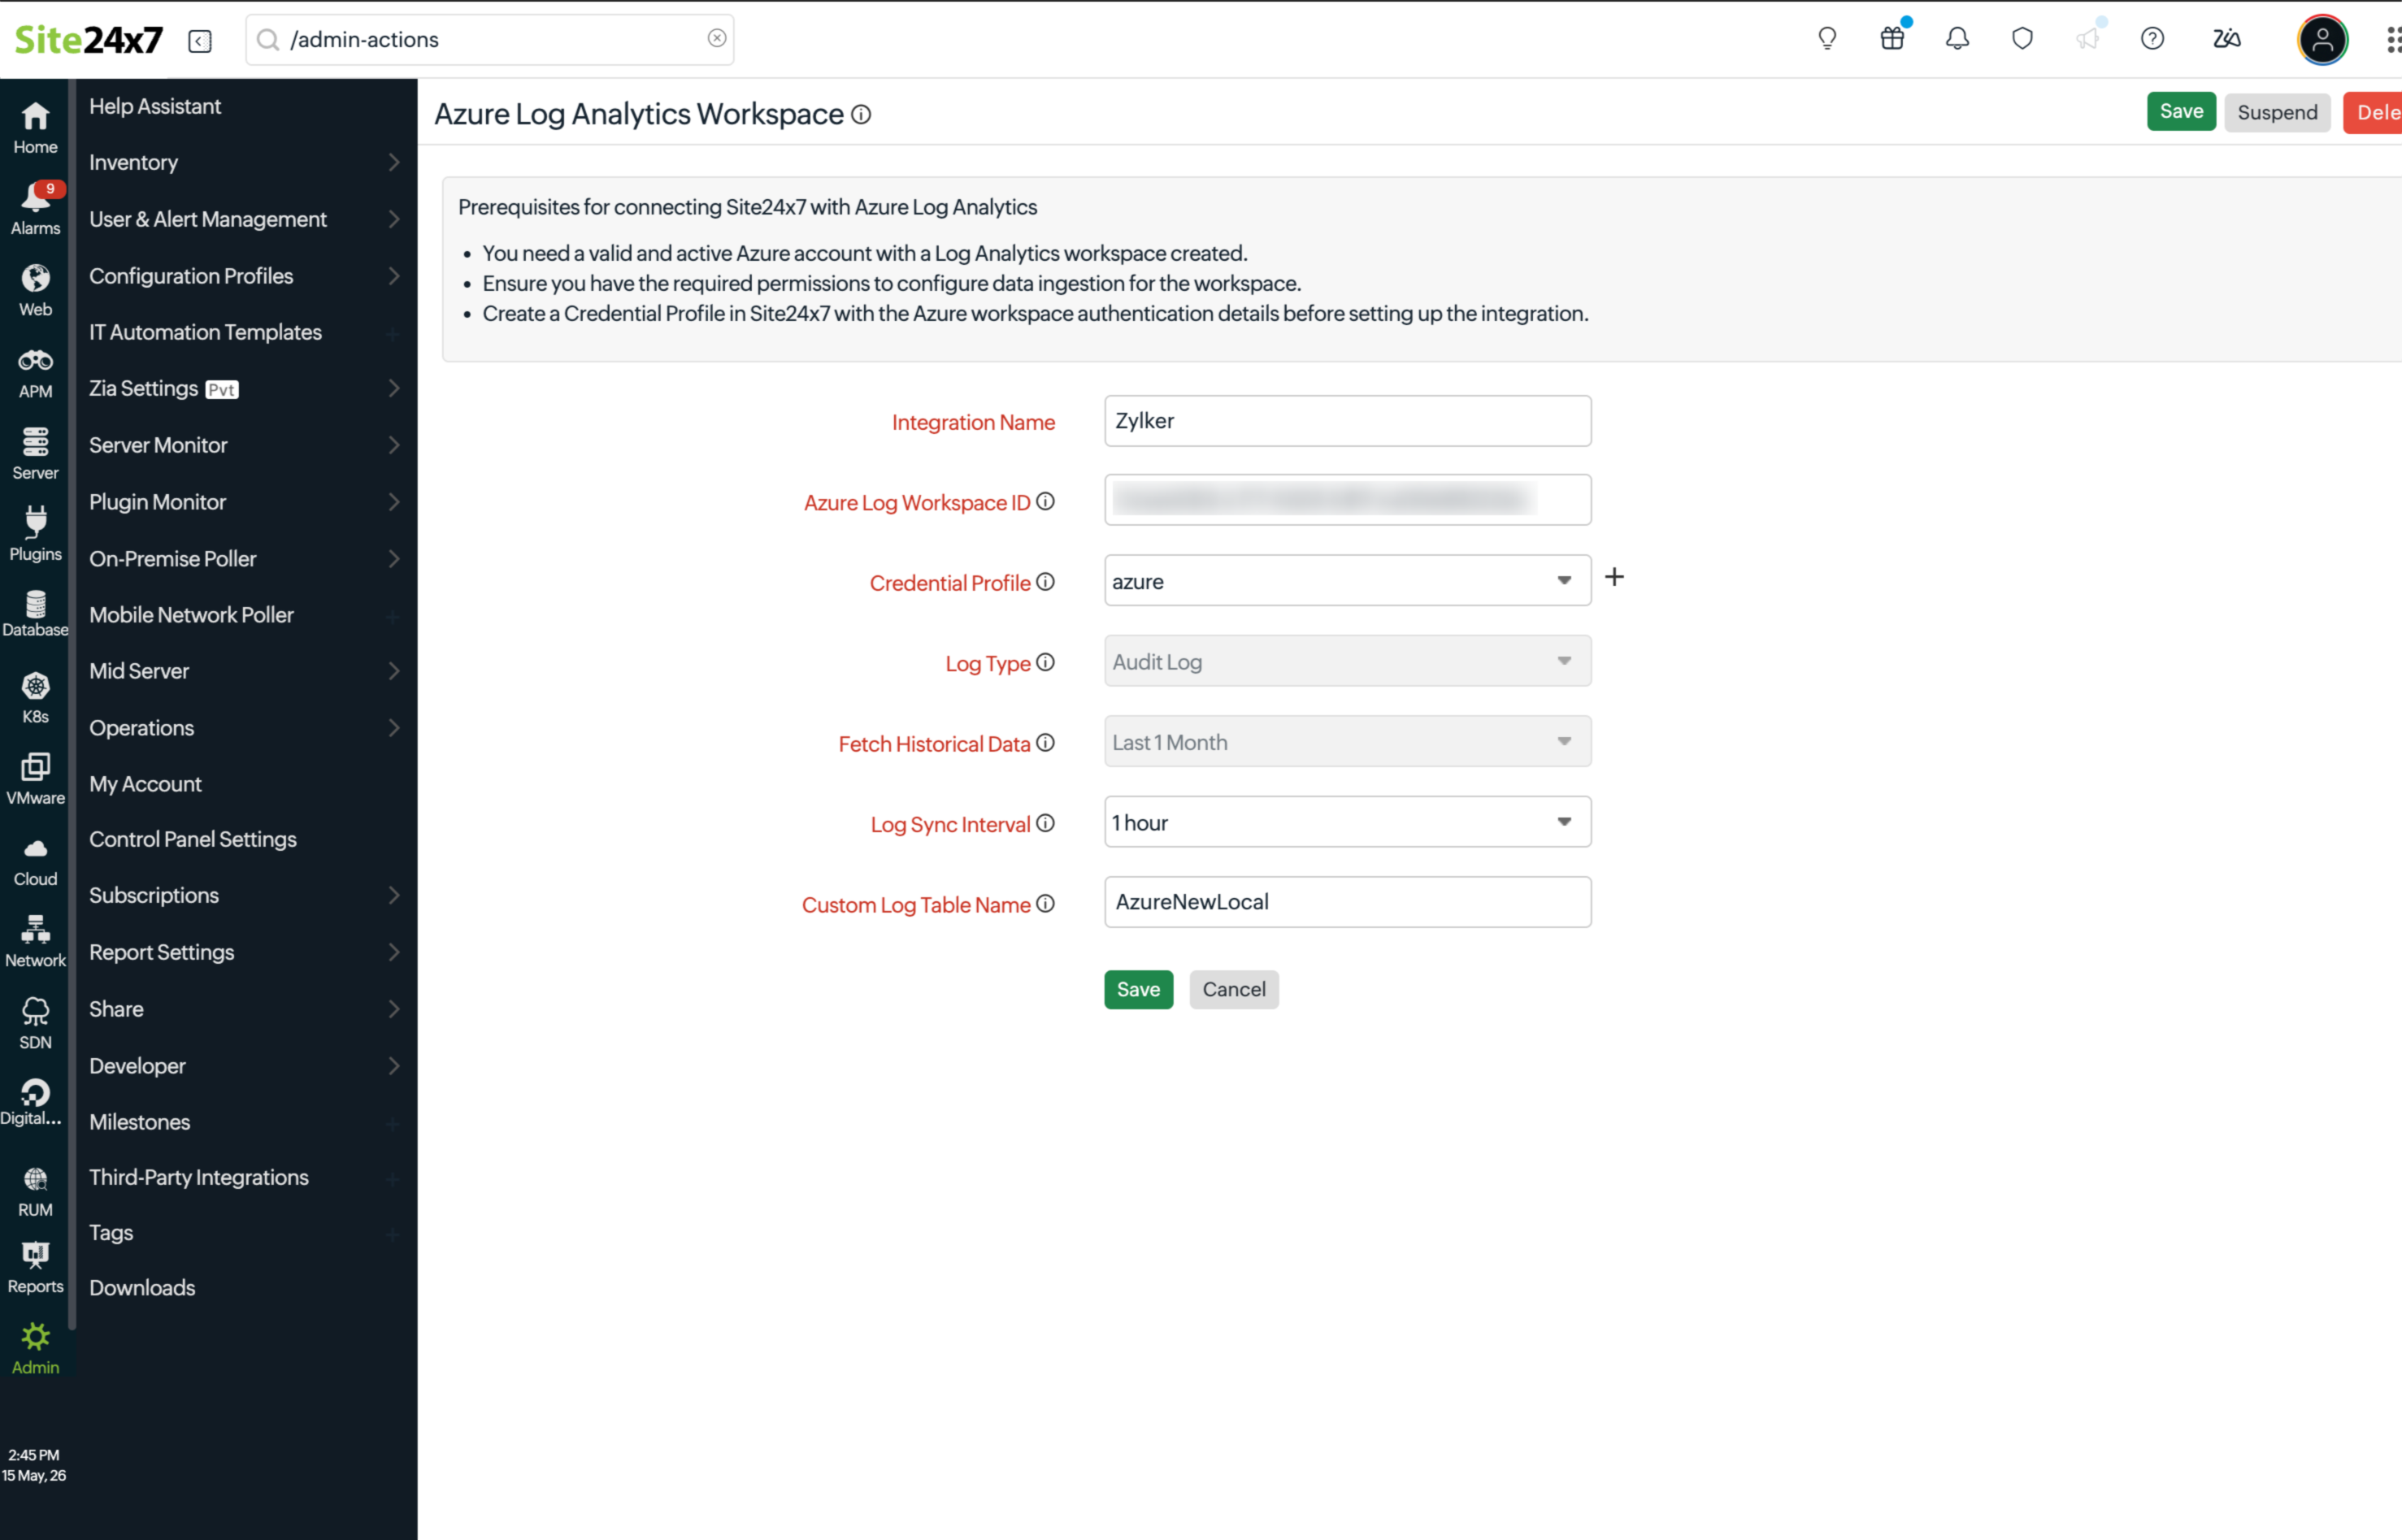Screen dimensions: 2402x1540
Task: Open the Zia assistant icon
Action: [2226, 39]
